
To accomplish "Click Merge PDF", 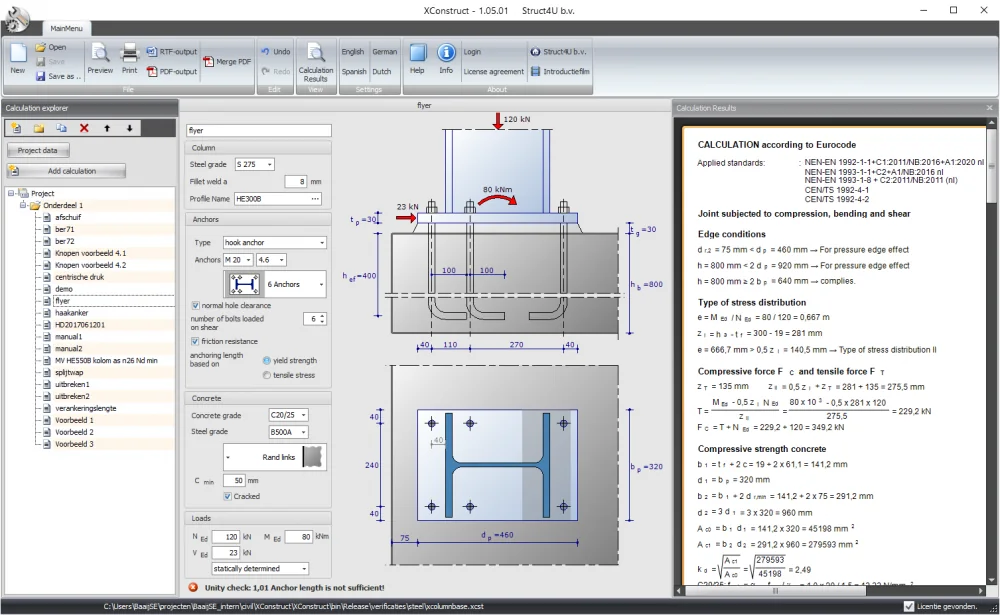I will (228, 62).
